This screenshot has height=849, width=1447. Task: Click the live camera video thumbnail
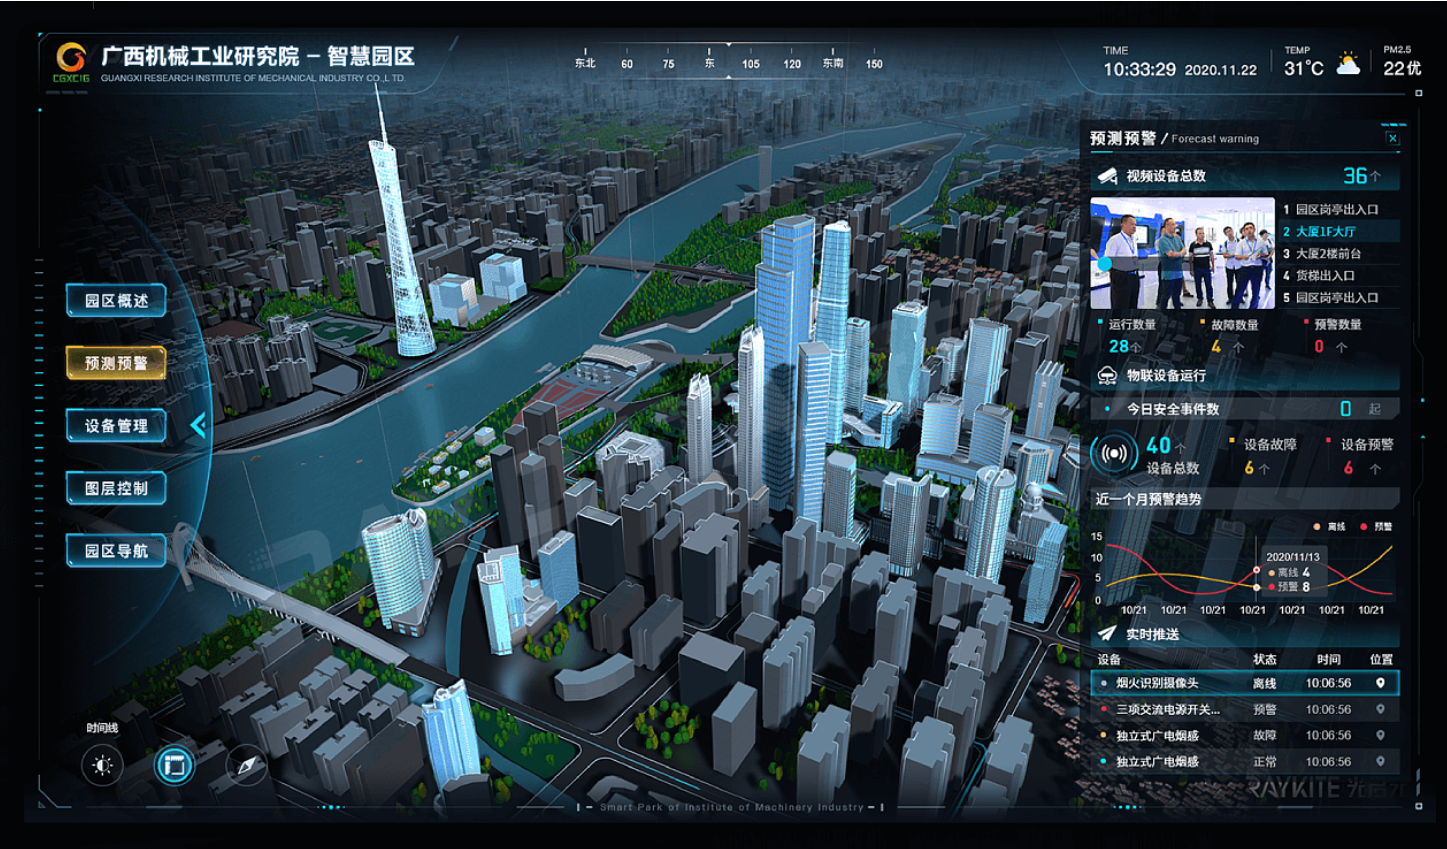(x=1182, y=254)
